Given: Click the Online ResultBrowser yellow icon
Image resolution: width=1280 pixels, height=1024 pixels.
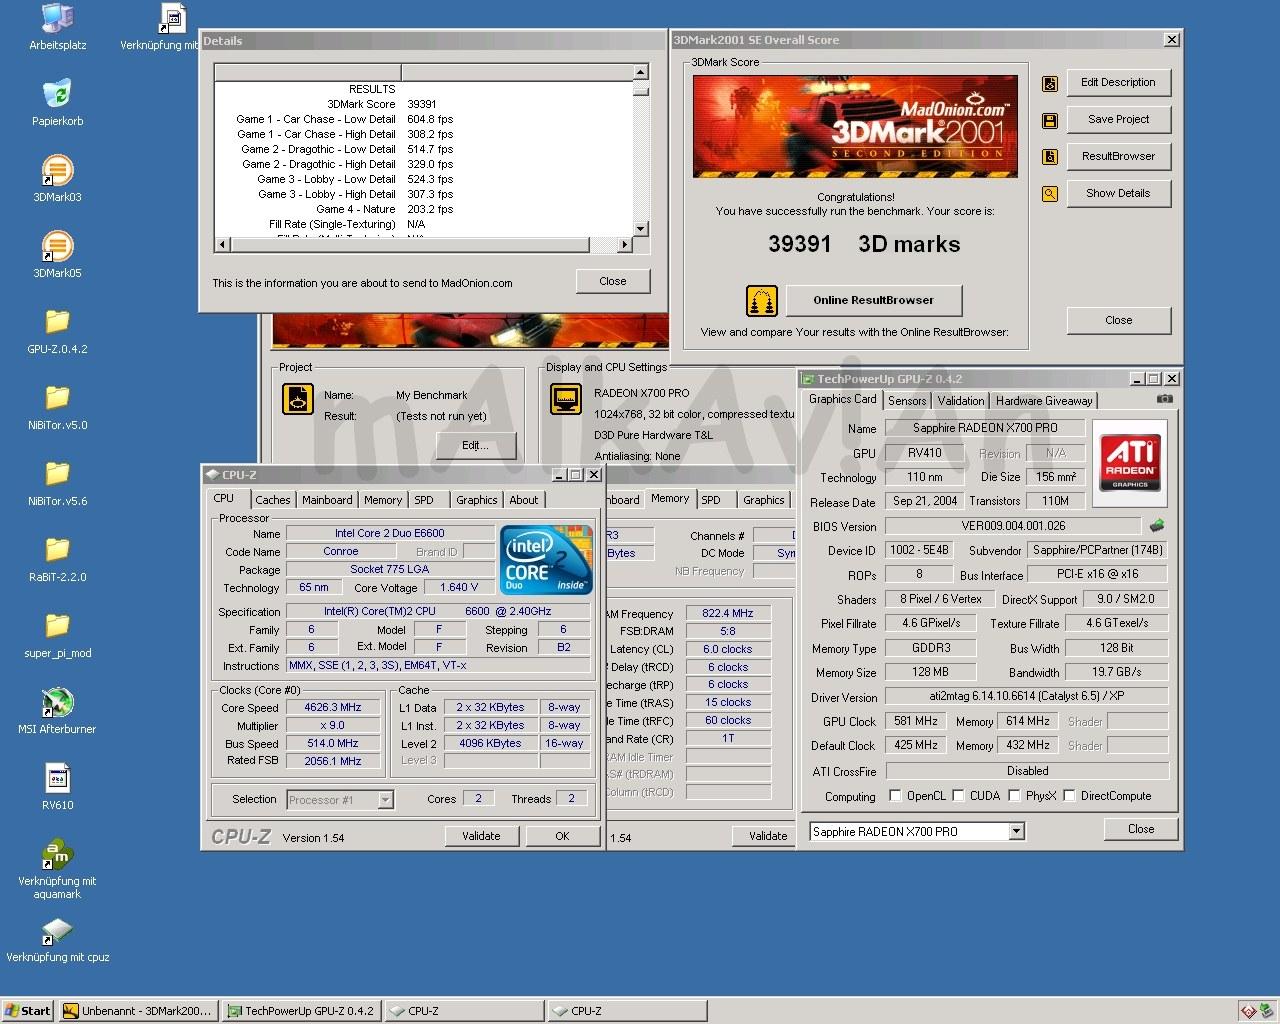Looking at the screenshot, I should click(762, 300).
